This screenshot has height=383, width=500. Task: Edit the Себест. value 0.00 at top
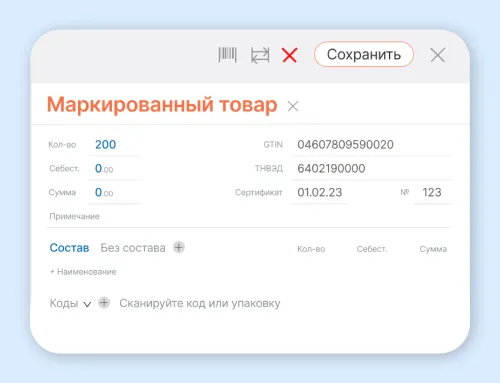point(115,169)
